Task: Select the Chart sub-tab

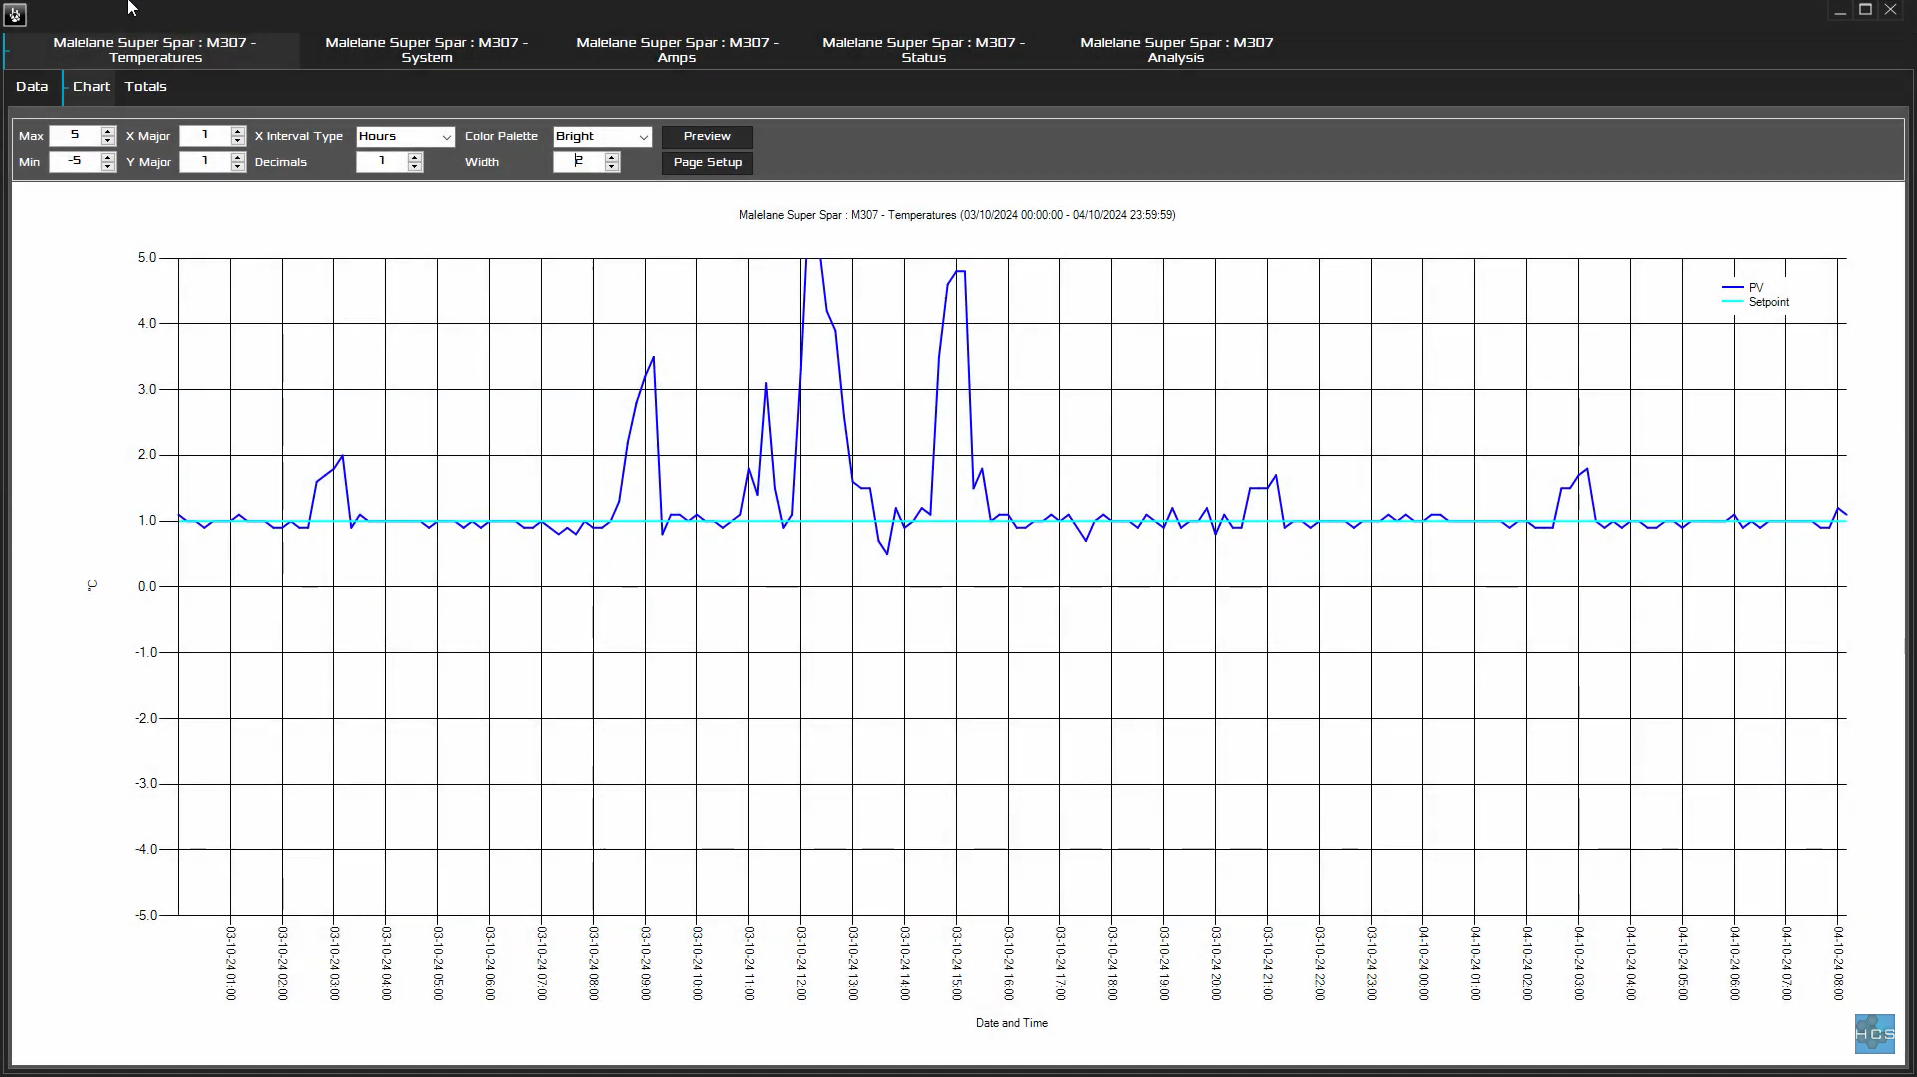Action: coord(91,87)
